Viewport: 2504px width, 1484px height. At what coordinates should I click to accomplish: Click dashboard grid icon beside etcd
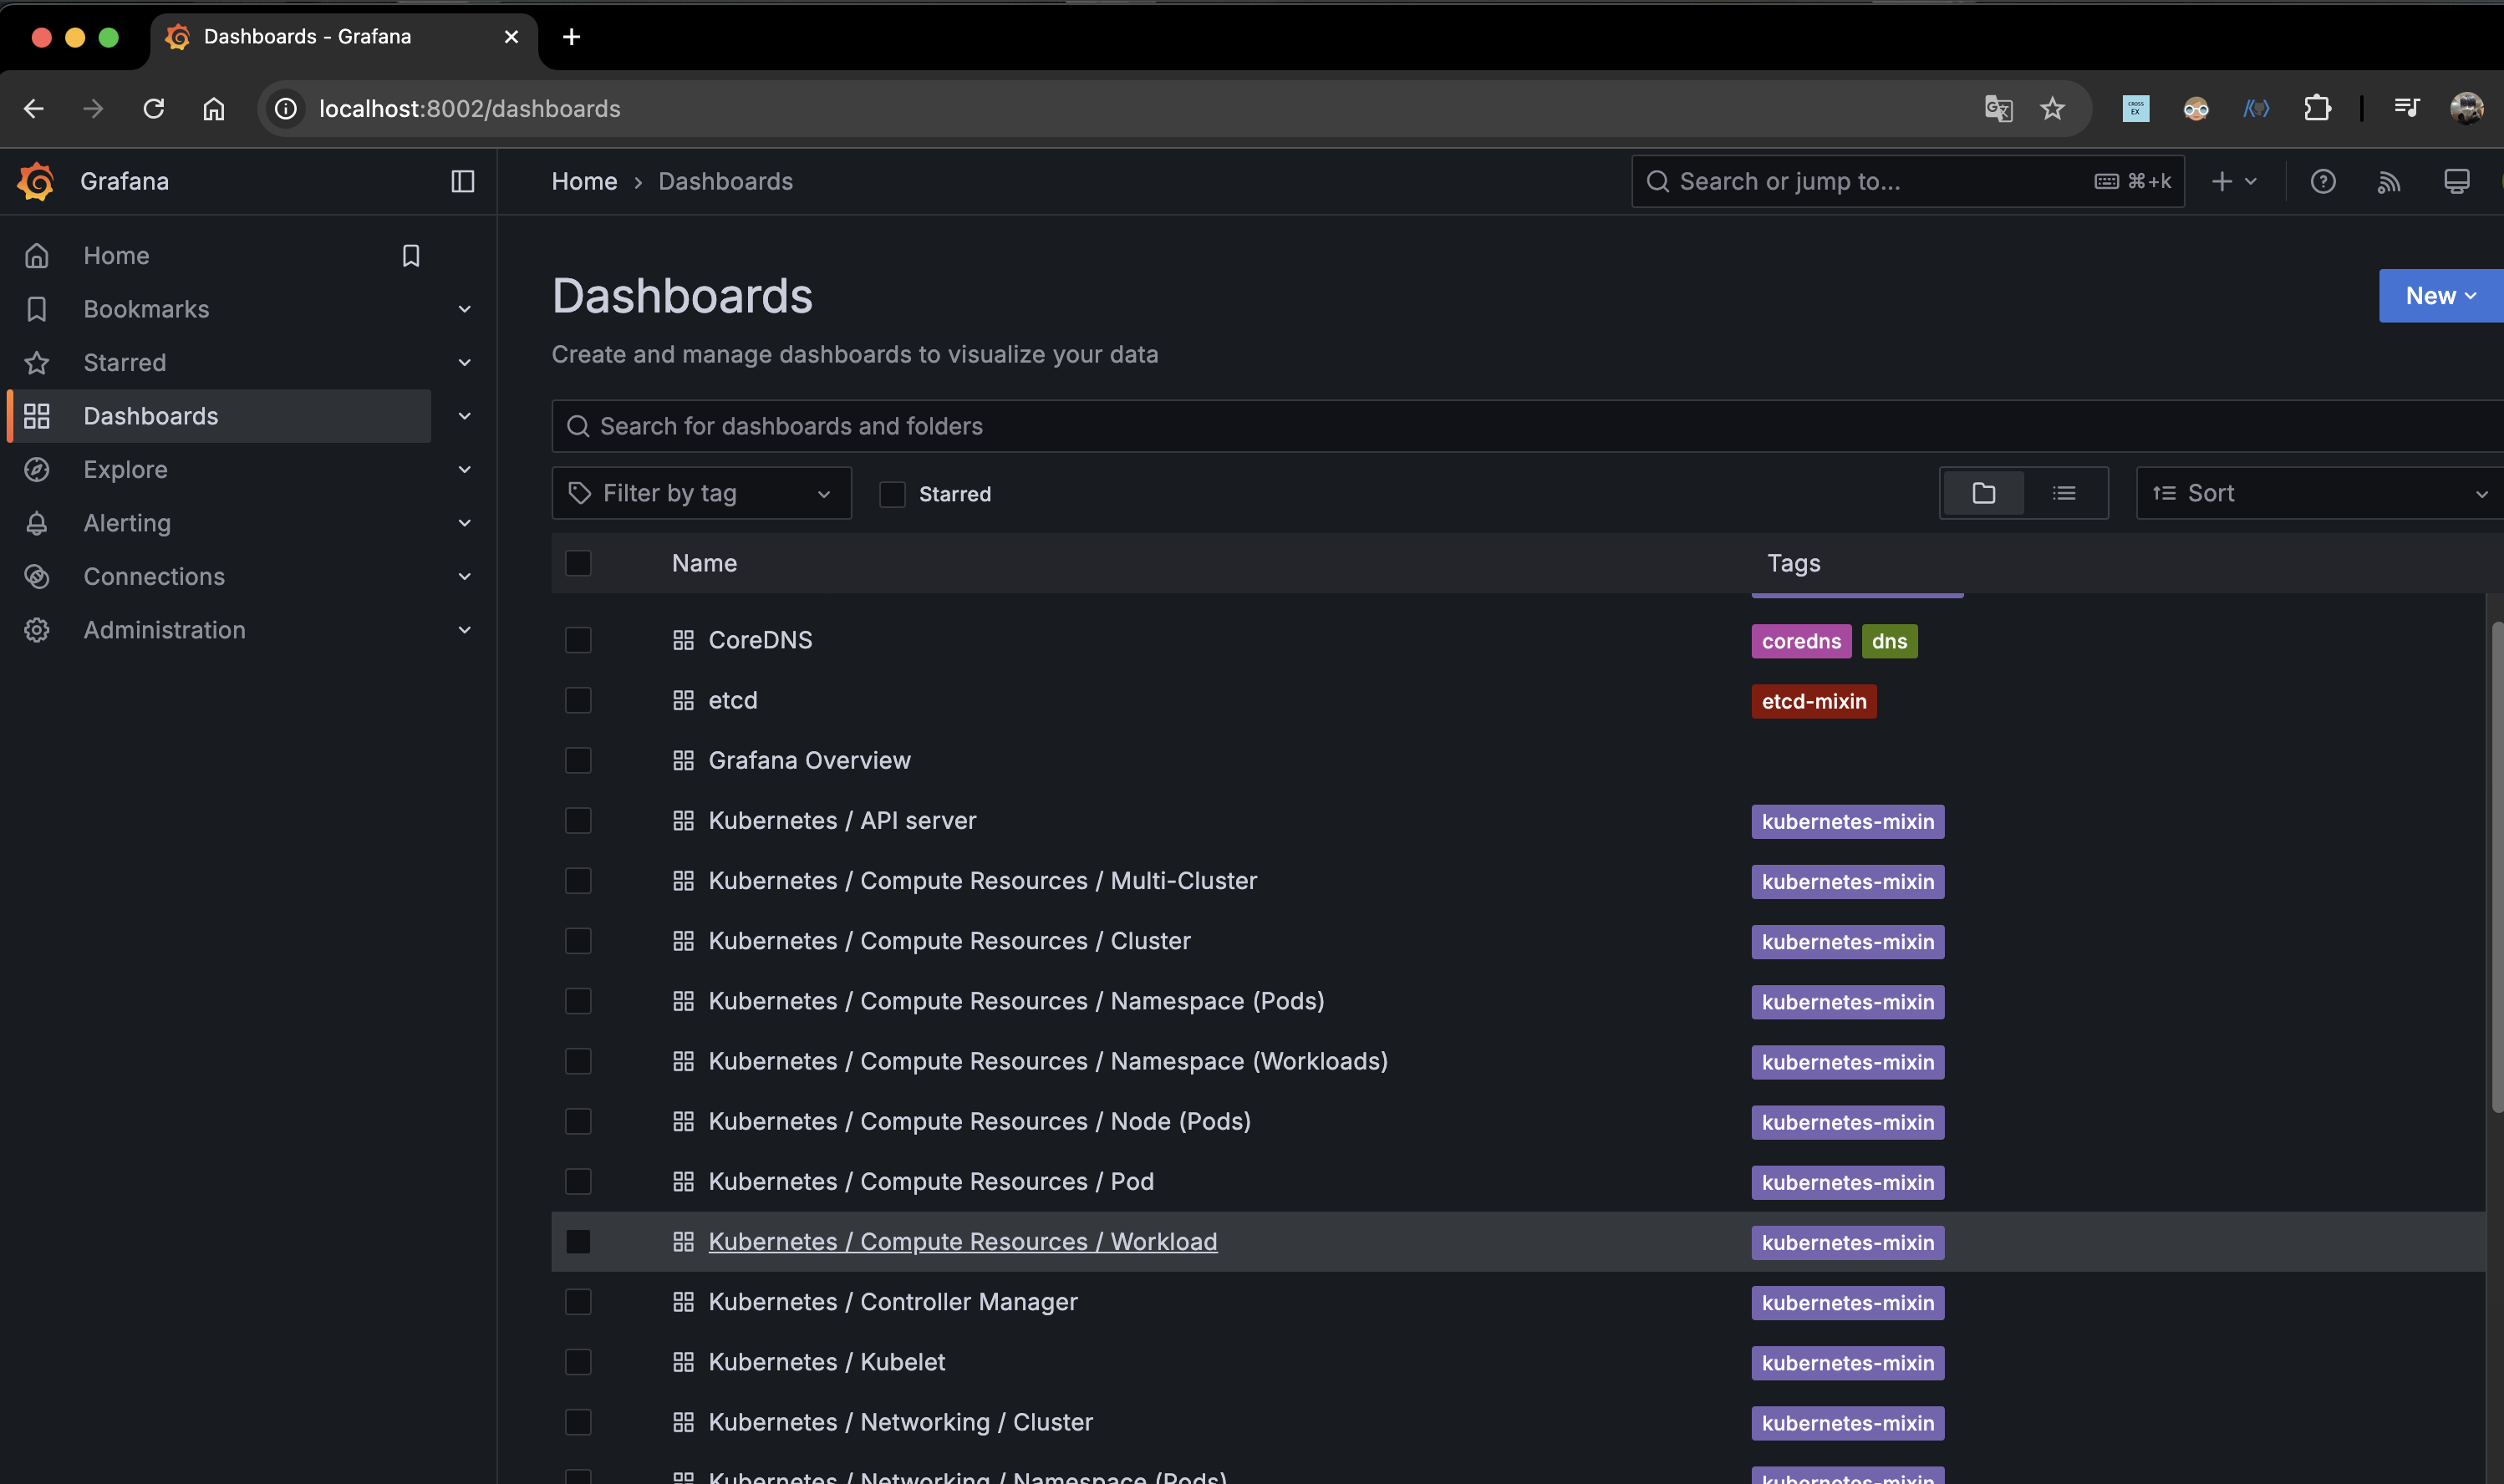pos(683,700)
